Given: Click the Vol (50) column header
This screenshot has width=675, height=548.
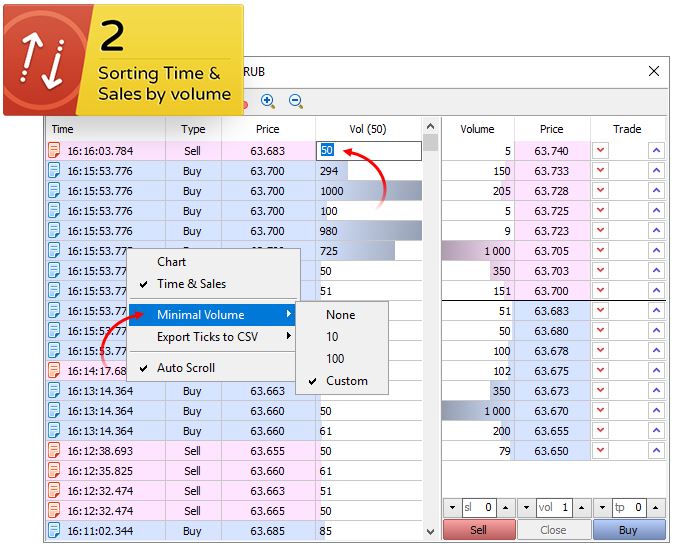Looking at the screenshot, I should point(368,129).
